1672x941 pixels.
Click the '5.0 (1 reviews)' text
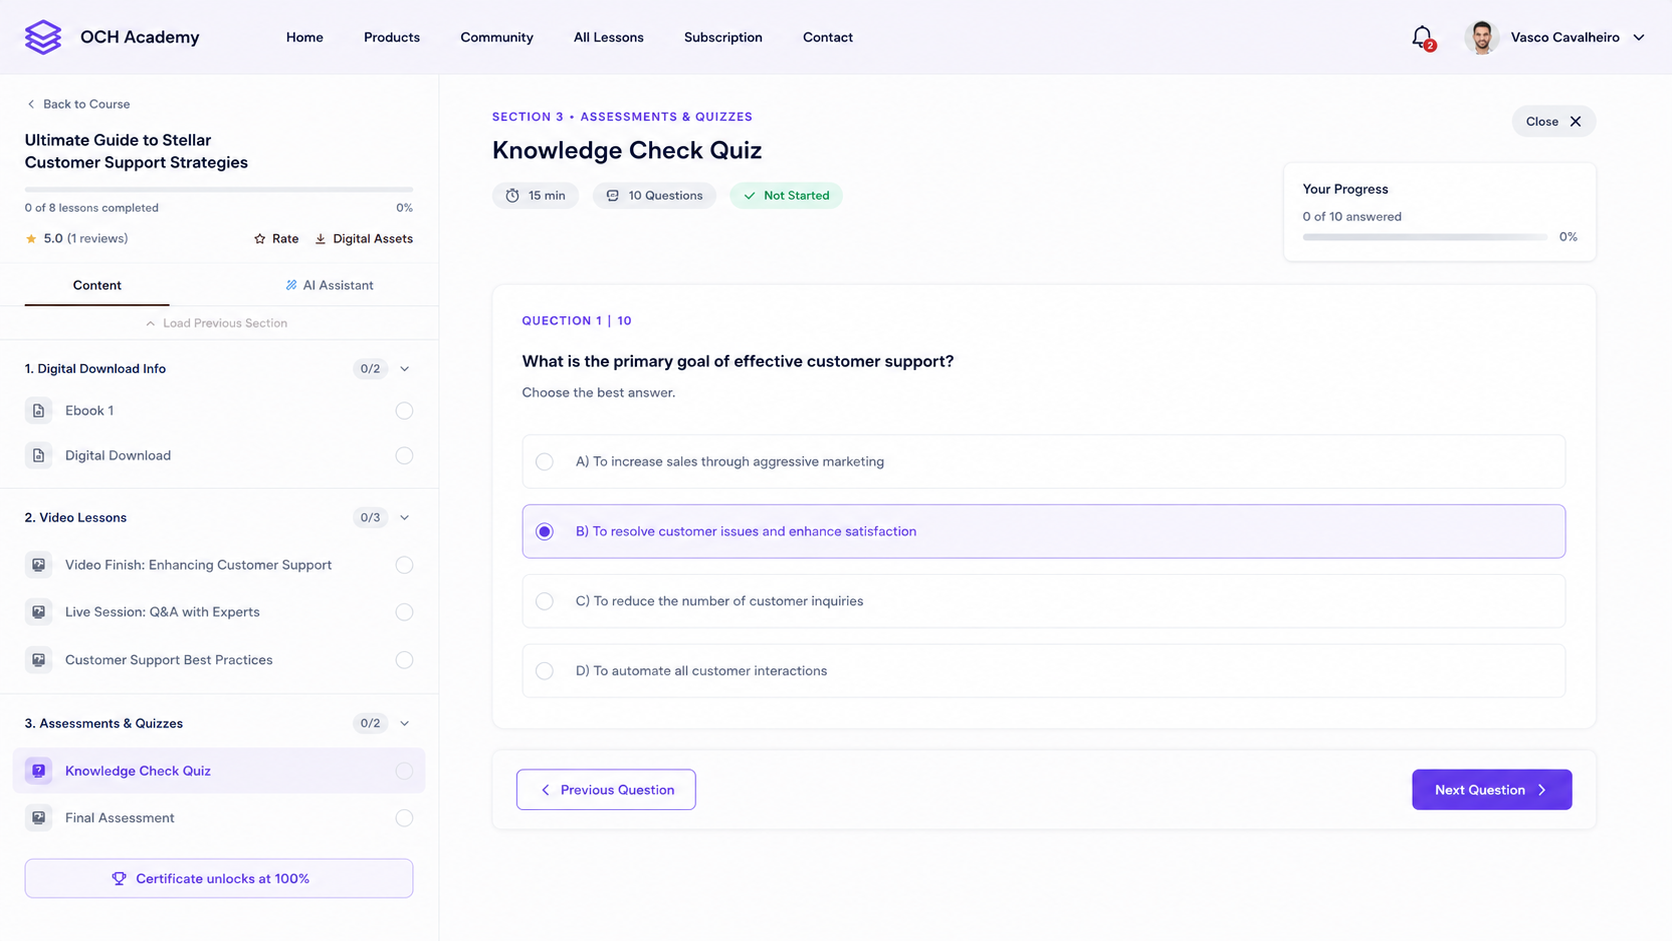(86, 239)
